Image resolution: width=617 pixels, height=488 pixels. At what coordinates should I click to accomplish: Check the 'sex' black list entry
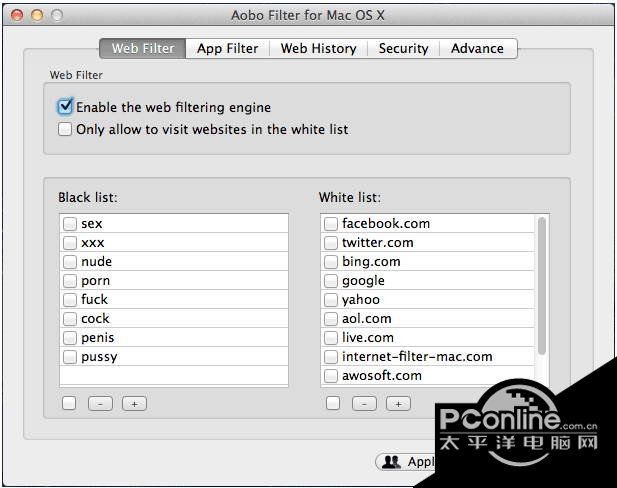[70, 224]
